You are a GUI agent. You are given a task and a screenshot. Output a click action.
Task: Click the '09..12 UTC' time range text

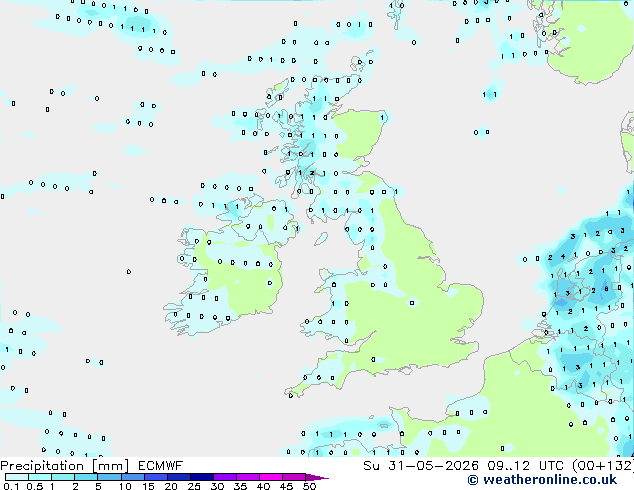click(x=525, y=466)
